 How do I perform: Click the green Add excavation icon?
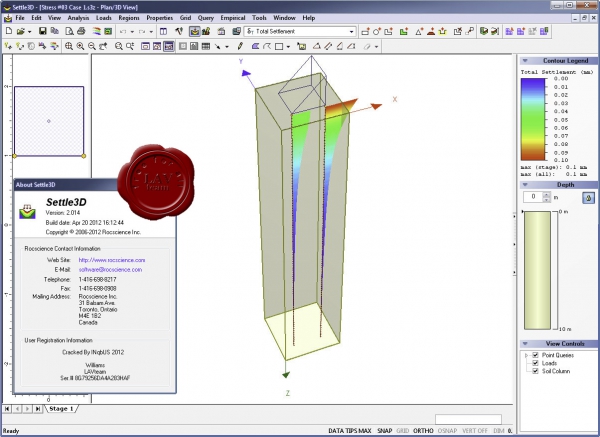tap(404, 31)
